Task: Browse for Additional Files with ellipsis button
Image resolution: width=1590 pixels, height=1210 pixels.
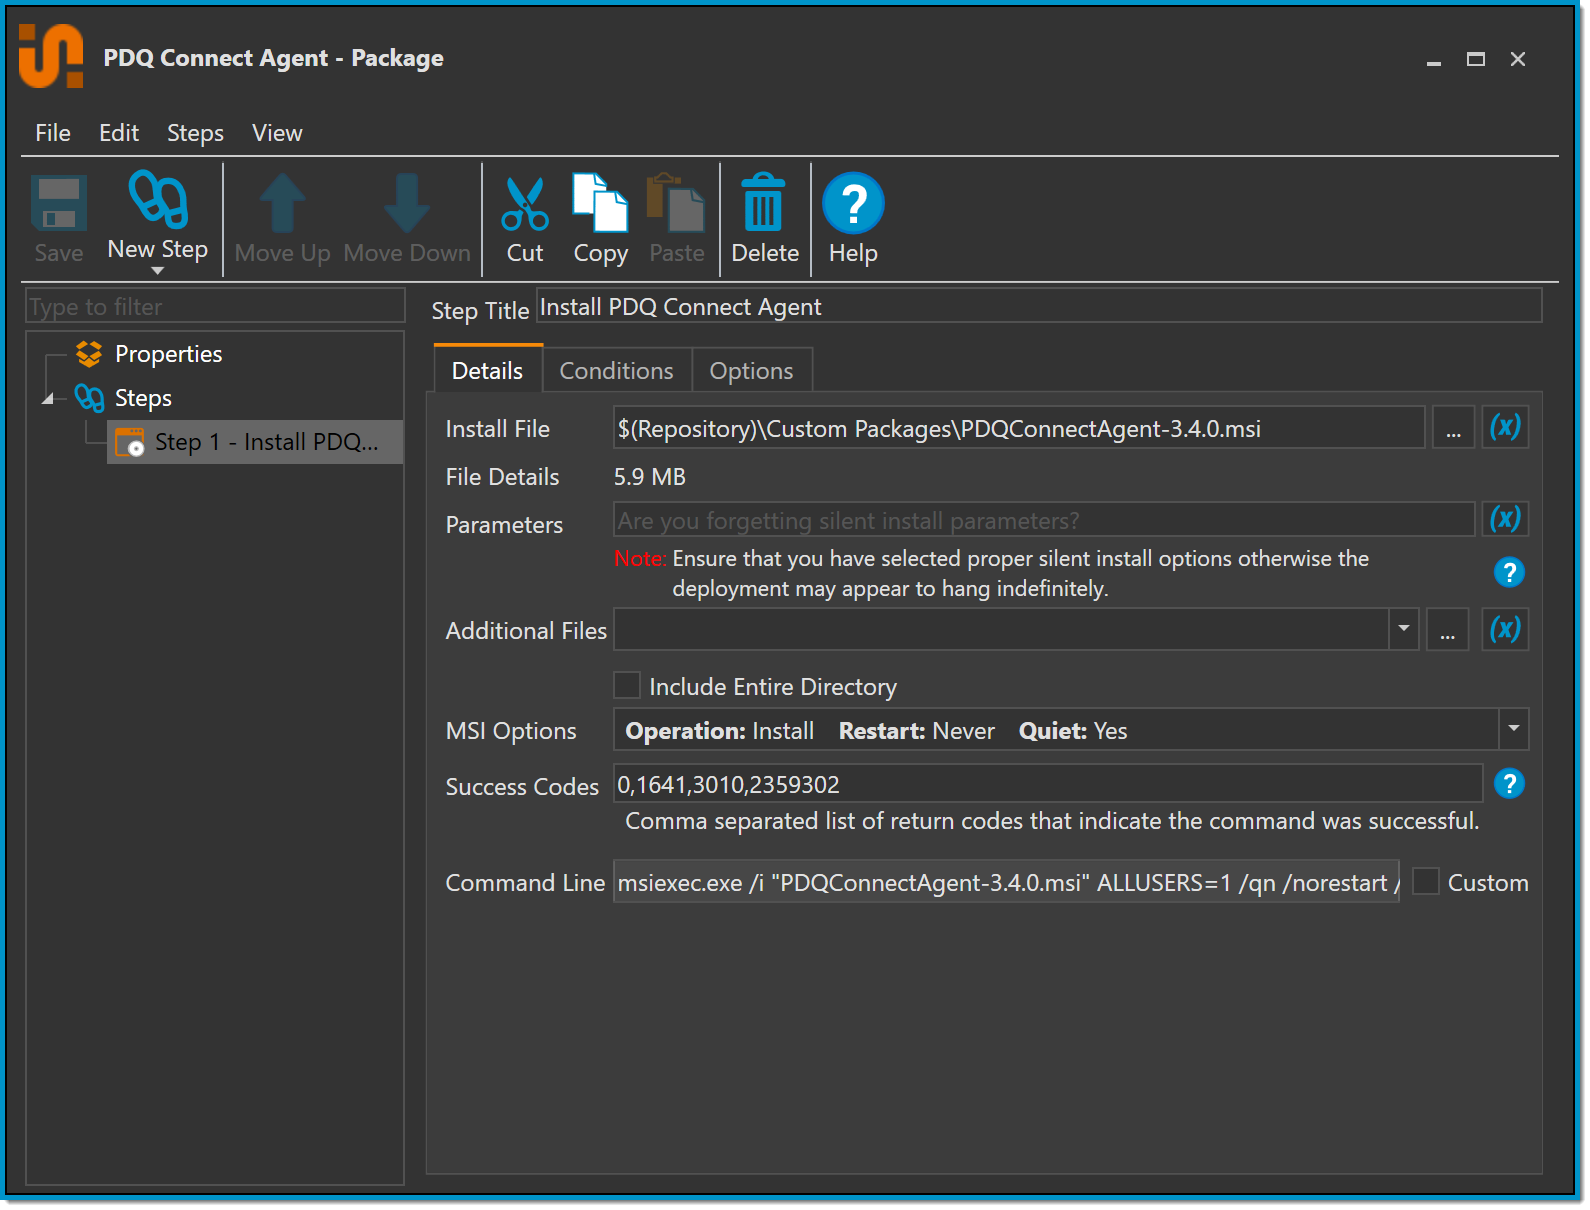Action: 1447,629
